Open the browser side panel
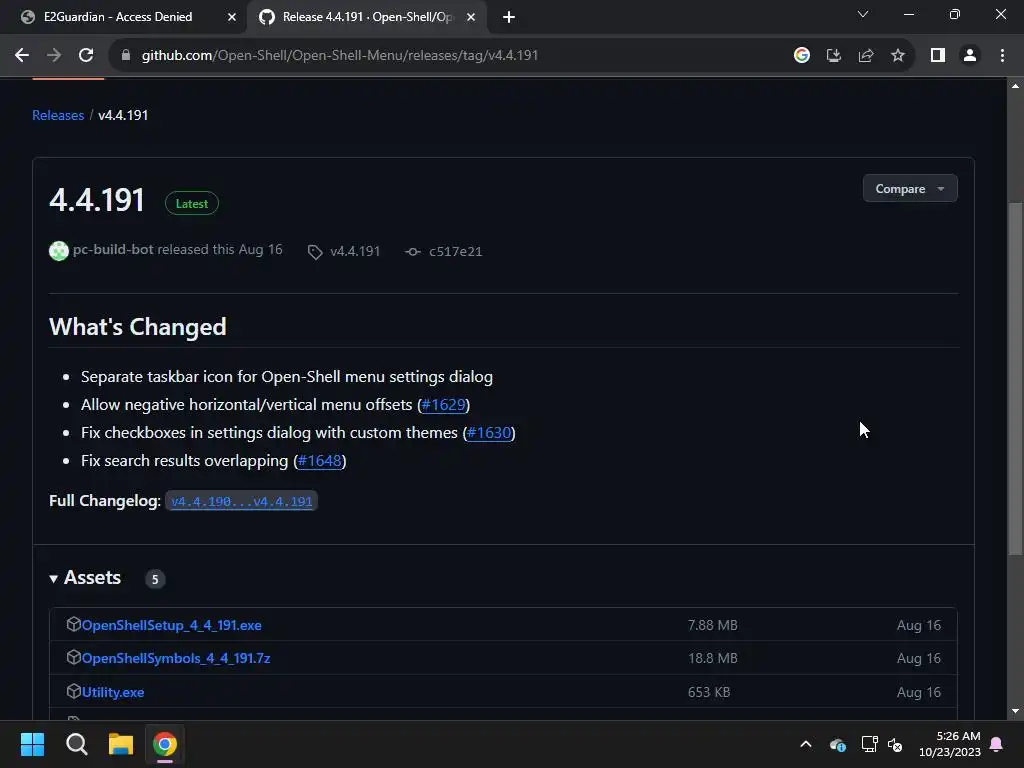1024x768 pixels. (x=938, y=56)
